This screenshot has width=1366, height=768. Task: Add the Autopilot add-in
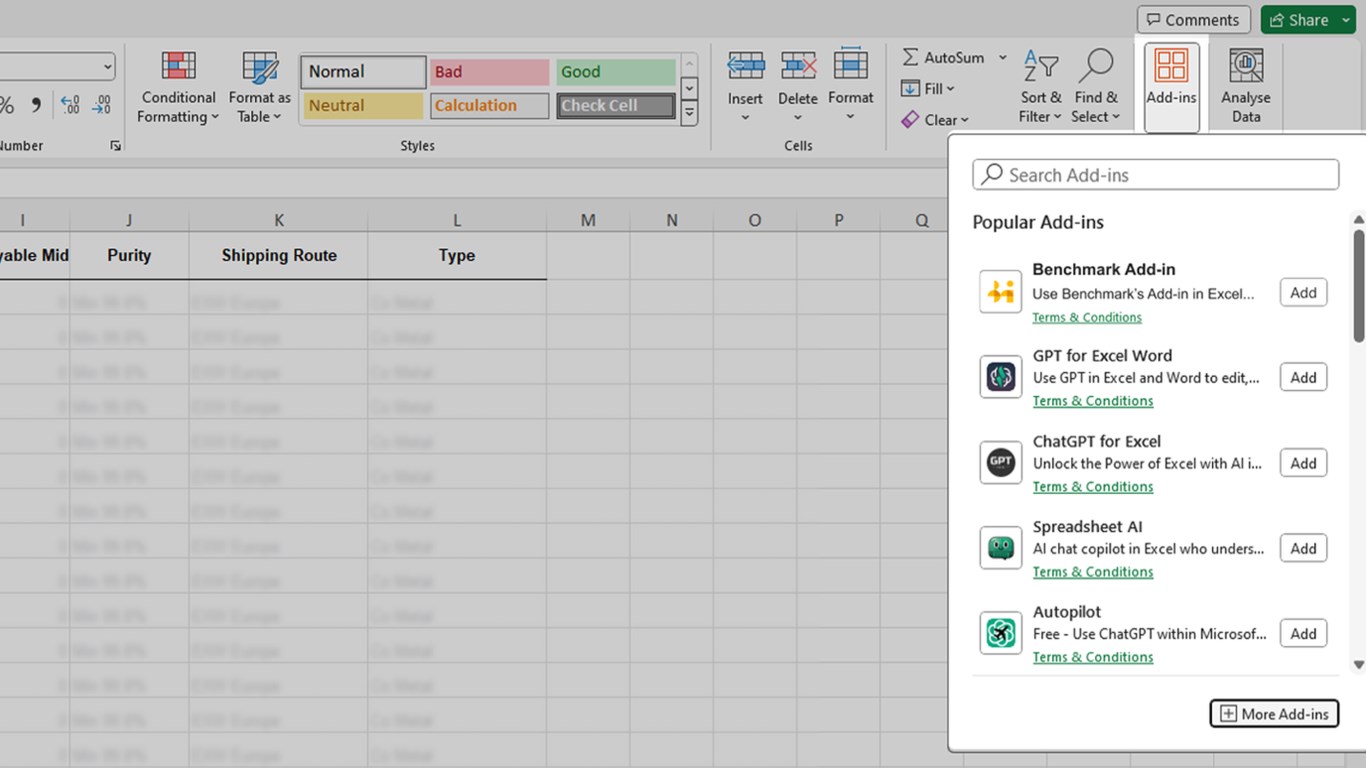1303,633
